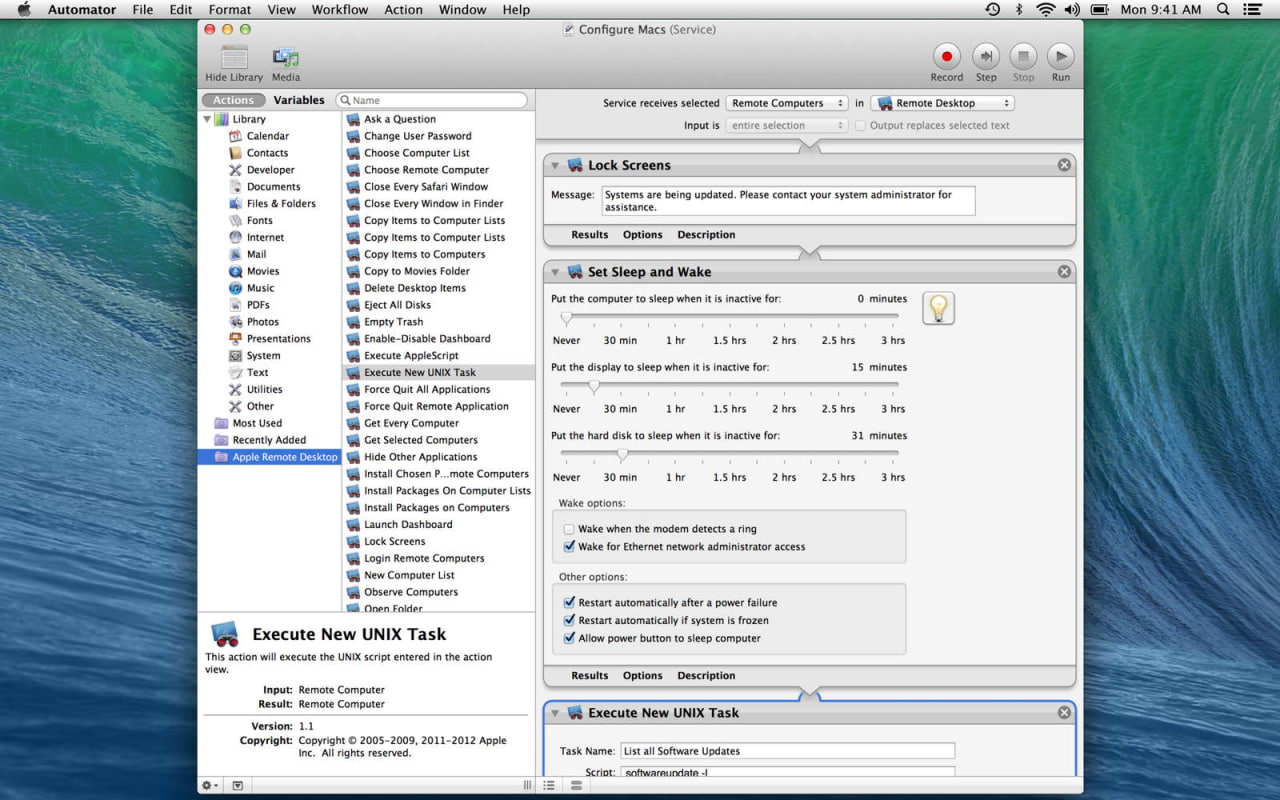
Task: Open the Workflow menu
Action: [x=339, y=10]
